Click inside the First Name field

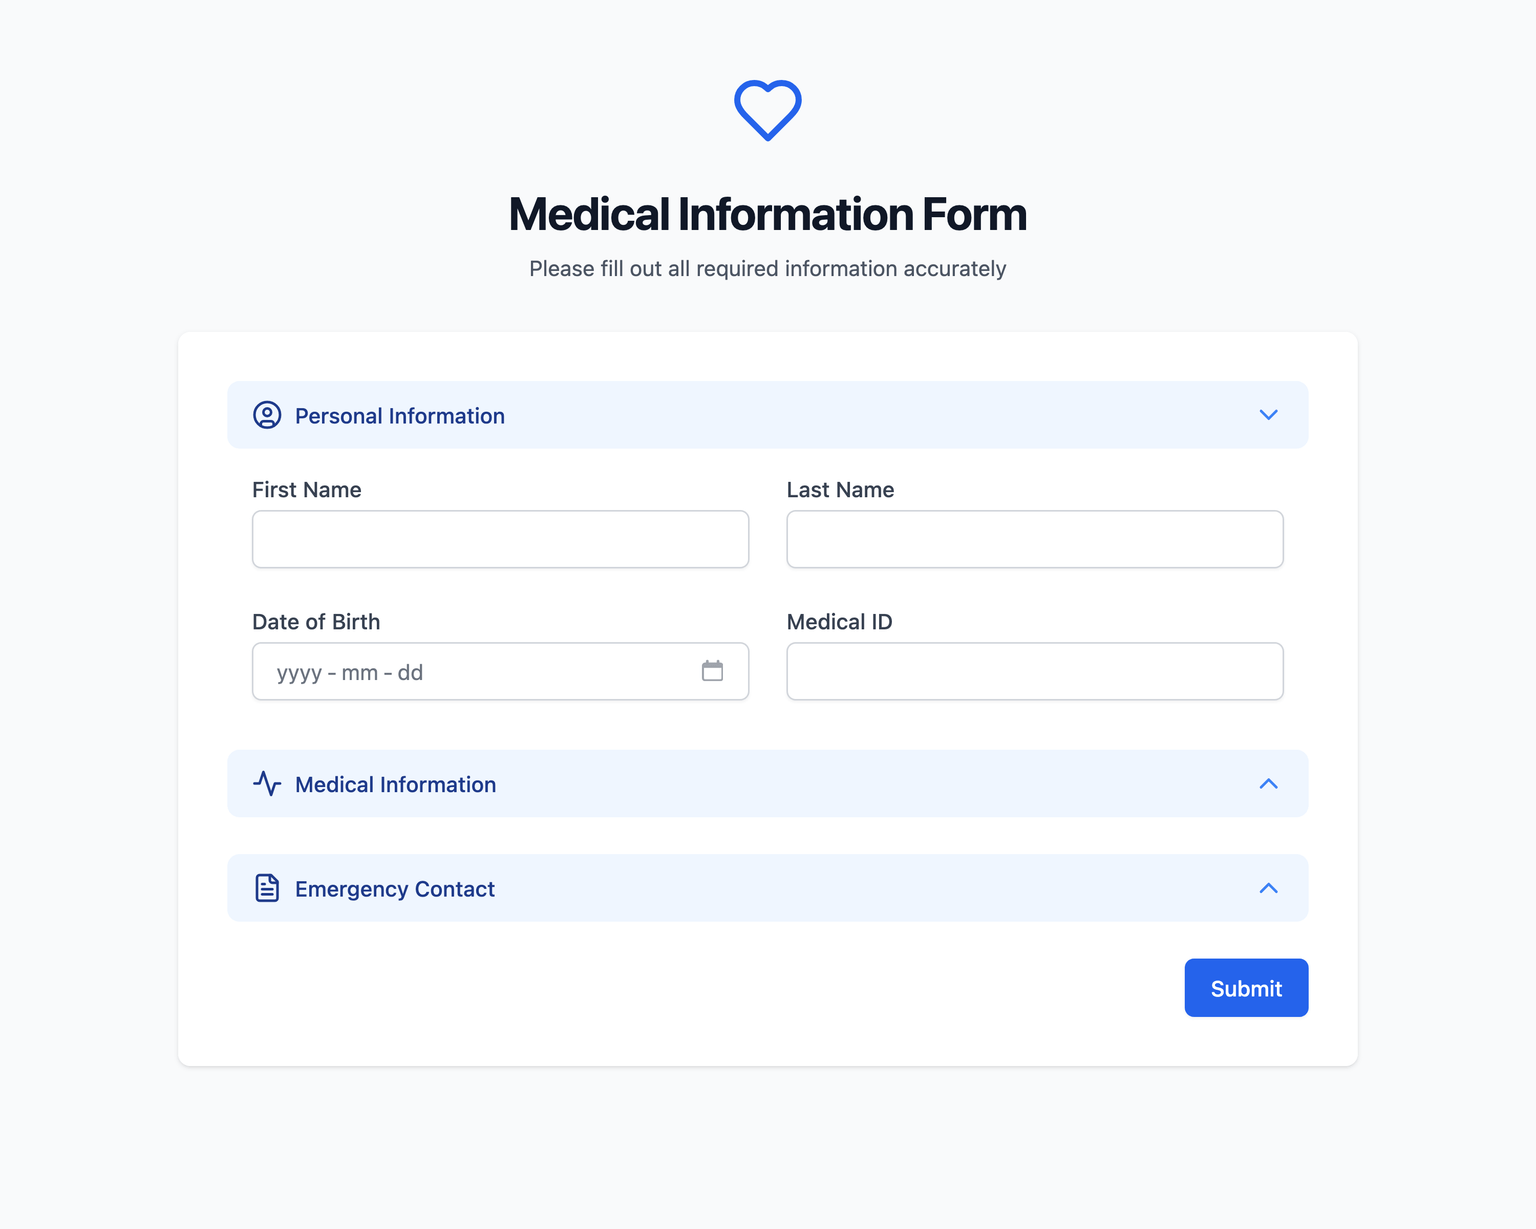pyautogui.click(x=500, y=539)
